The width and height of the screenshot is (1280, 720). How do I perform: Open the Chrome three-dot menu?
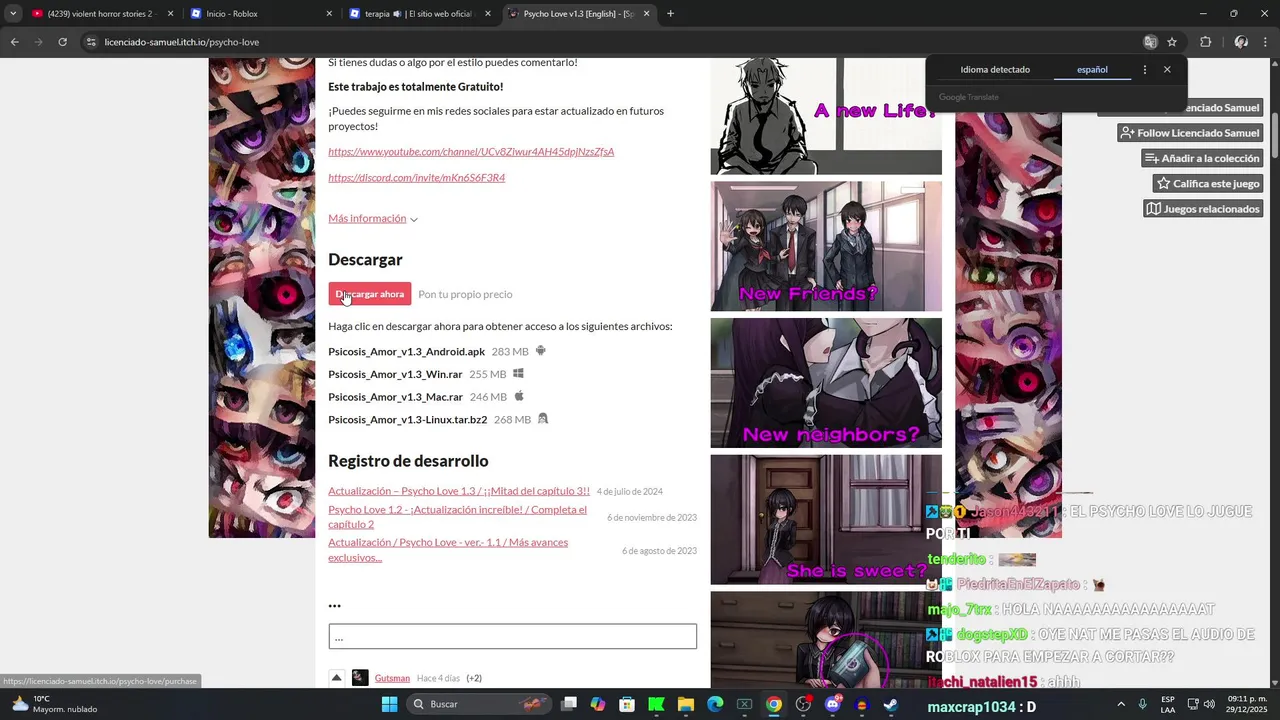[1266, 42]
